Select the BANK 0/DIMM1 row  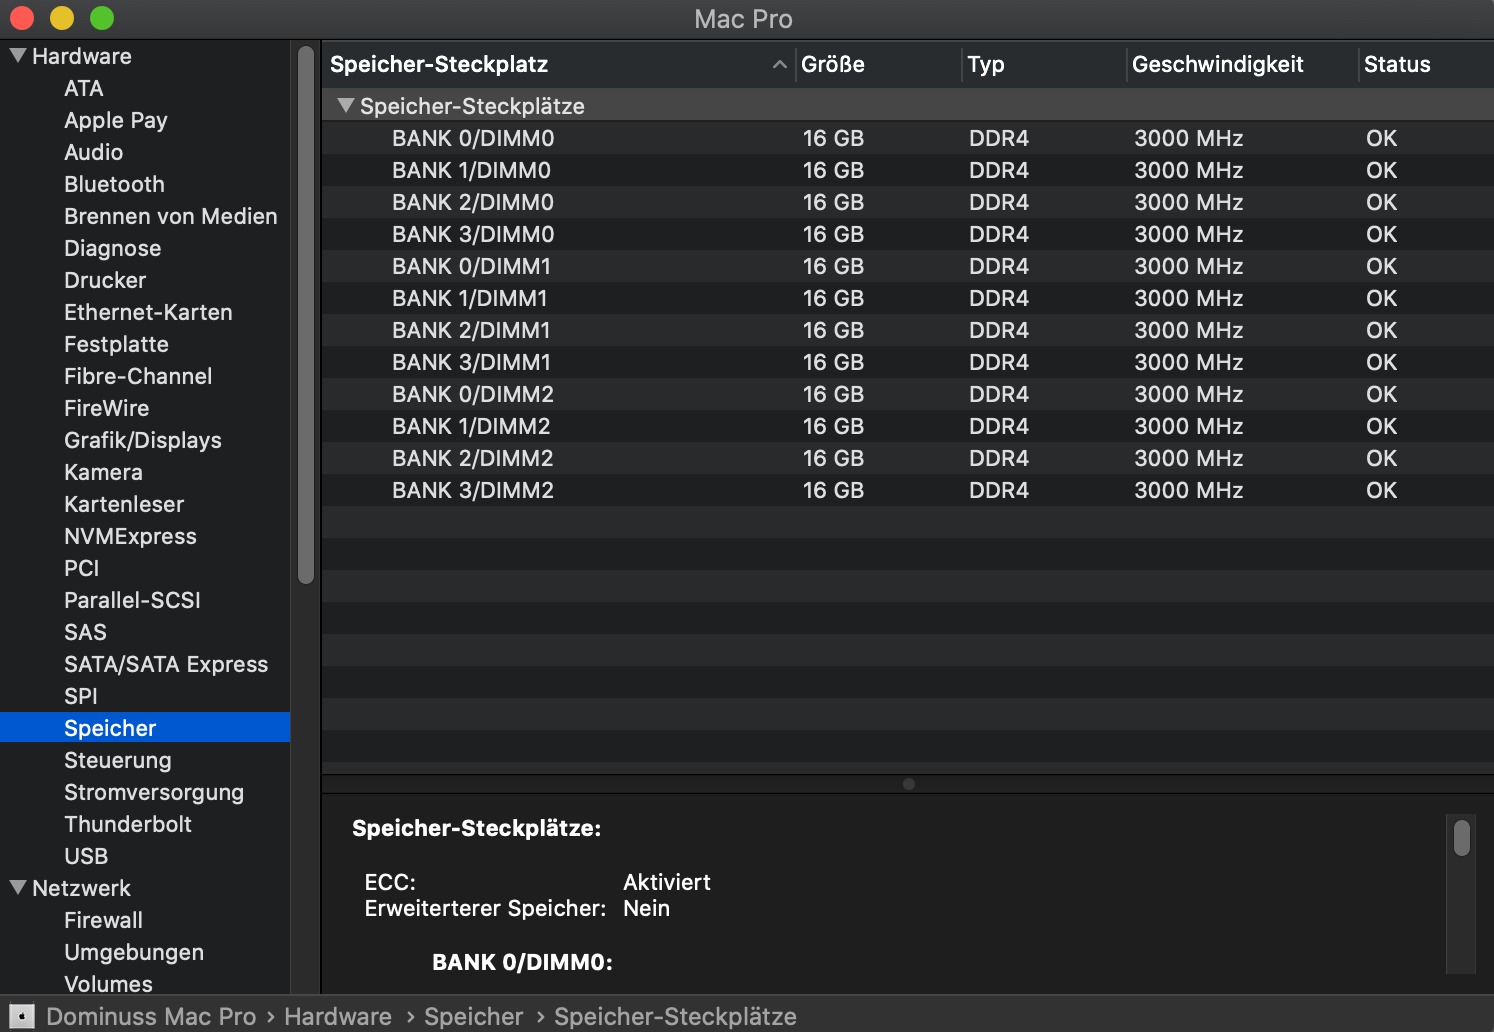point(908,266)
